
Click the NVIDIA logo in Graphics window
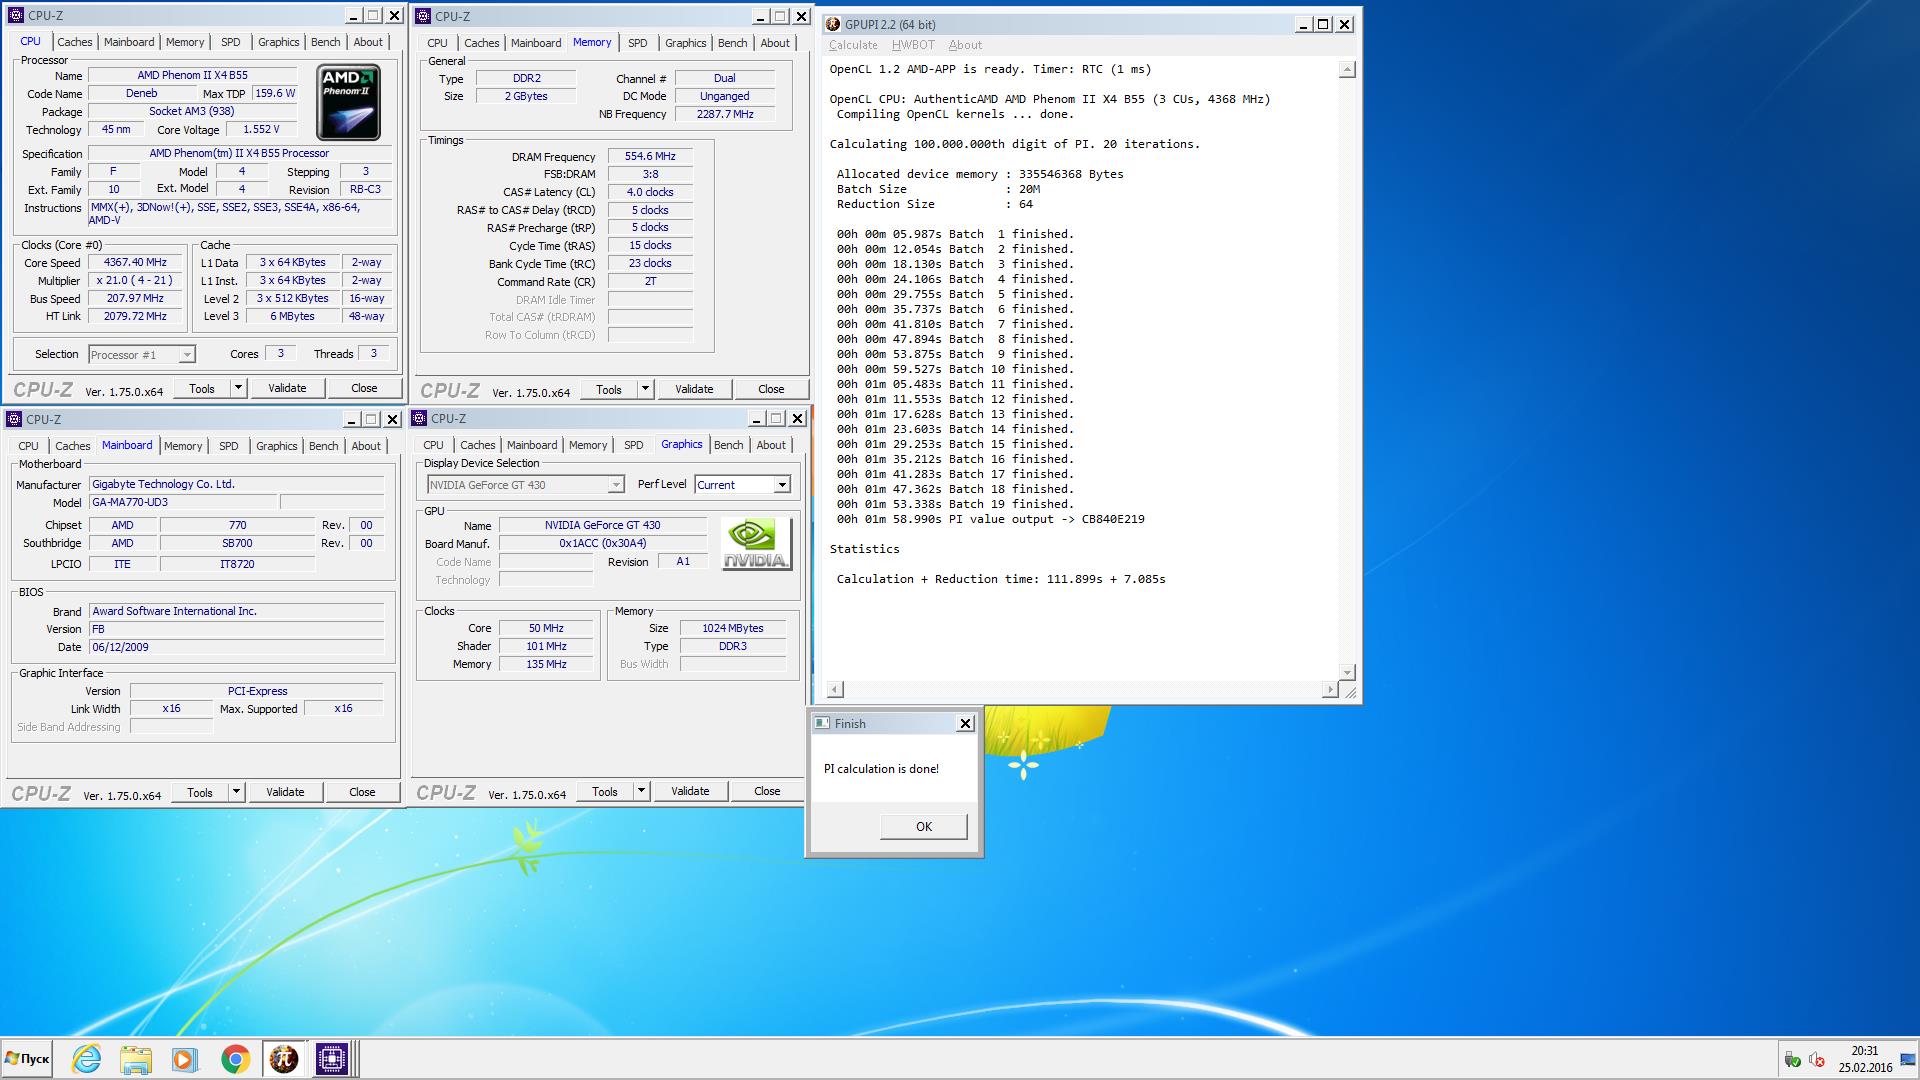(756, 543)
